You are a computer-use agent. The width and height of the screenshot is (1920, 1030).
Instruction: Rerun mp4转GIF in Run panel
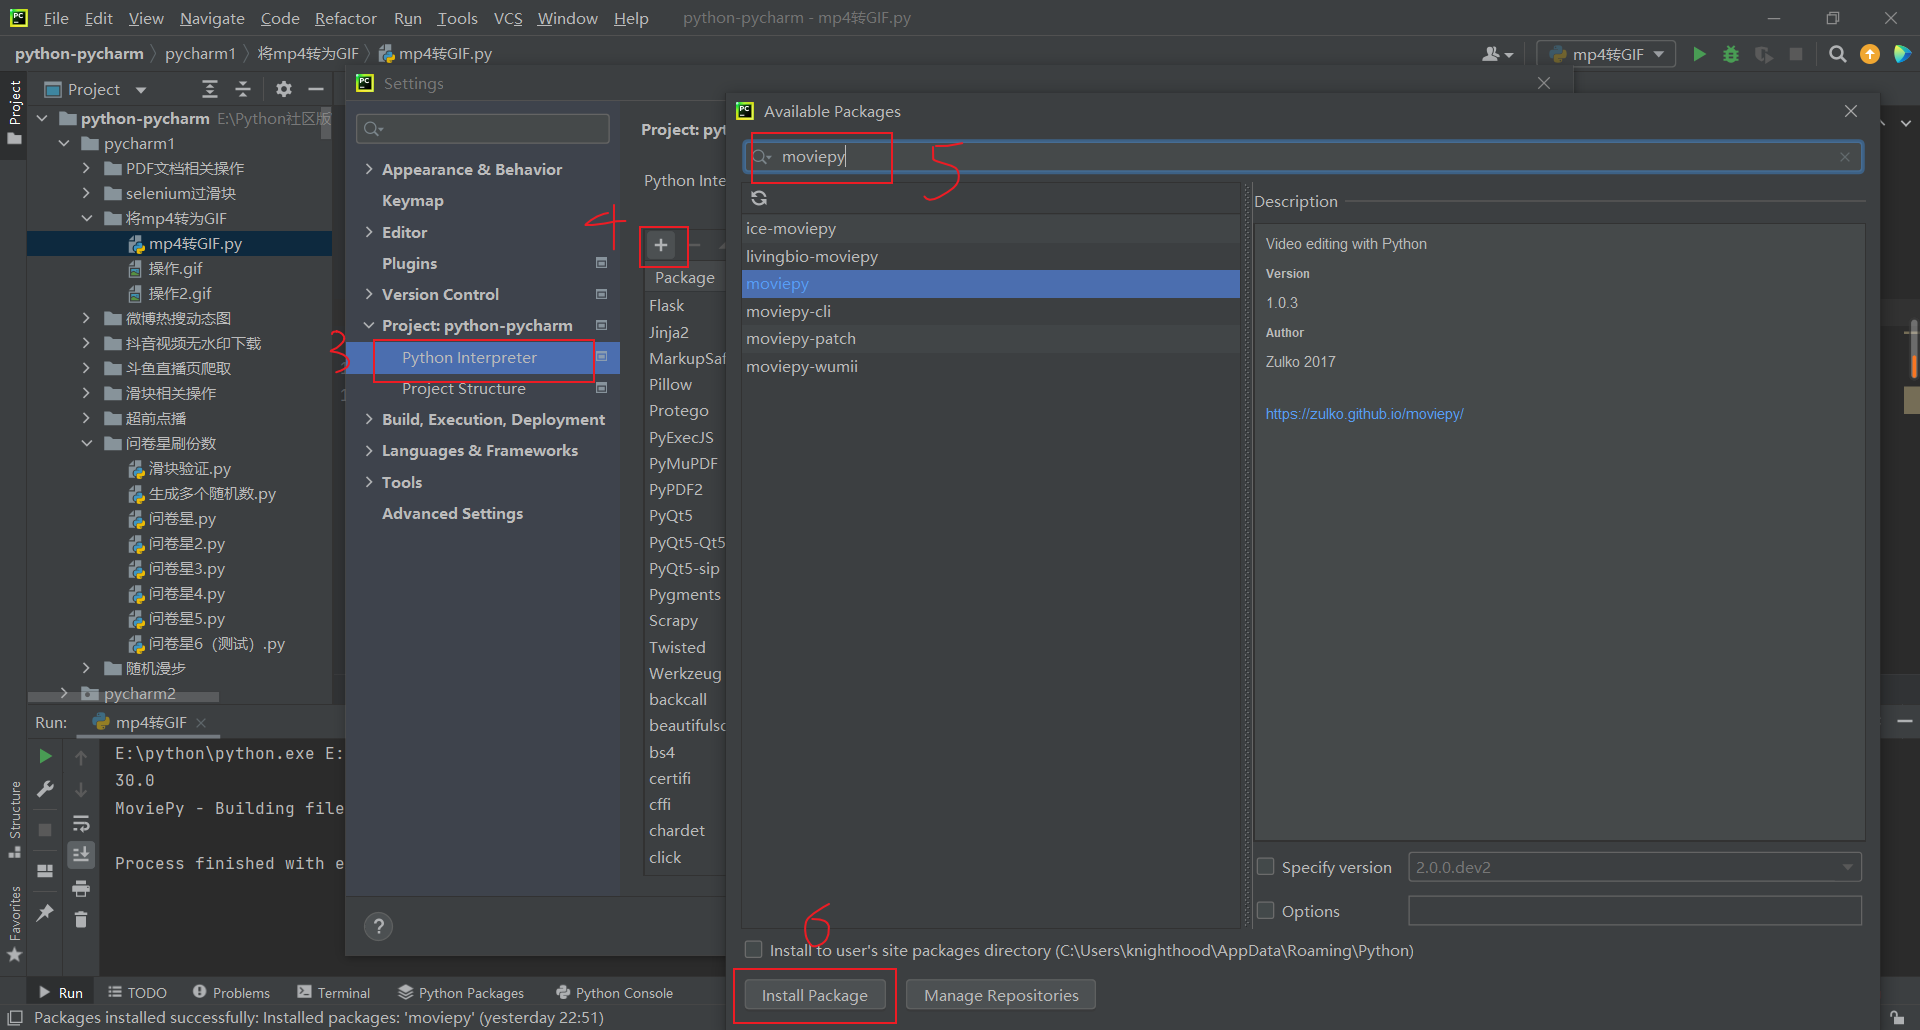coord(45,756)
